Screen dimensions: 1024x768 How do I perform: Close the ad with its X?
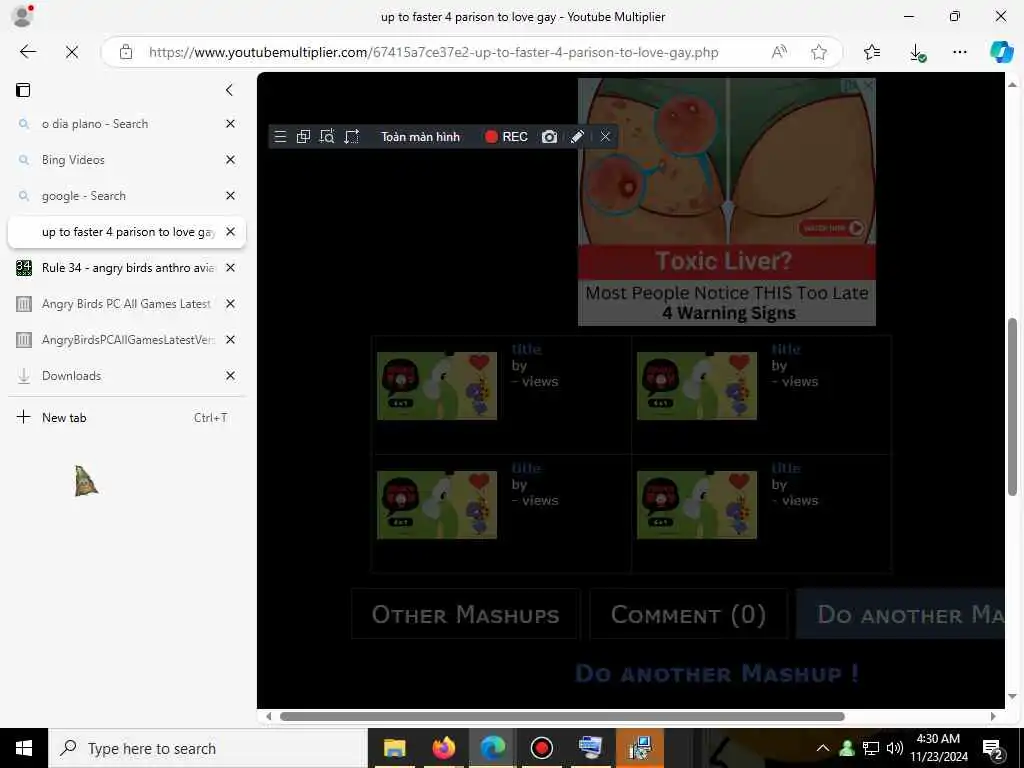coord(868,86)
